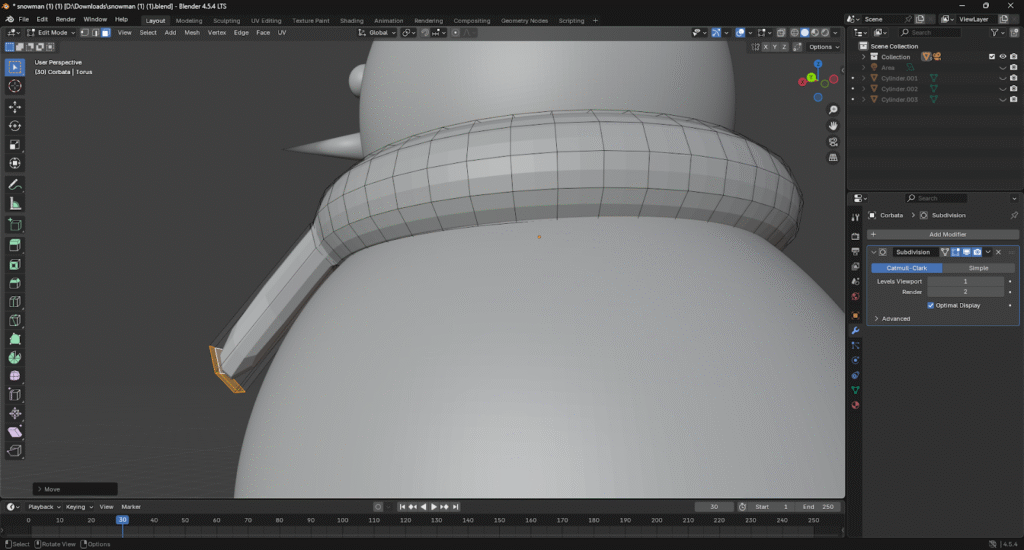Select the Simple subdivision type

click(978, 268)
